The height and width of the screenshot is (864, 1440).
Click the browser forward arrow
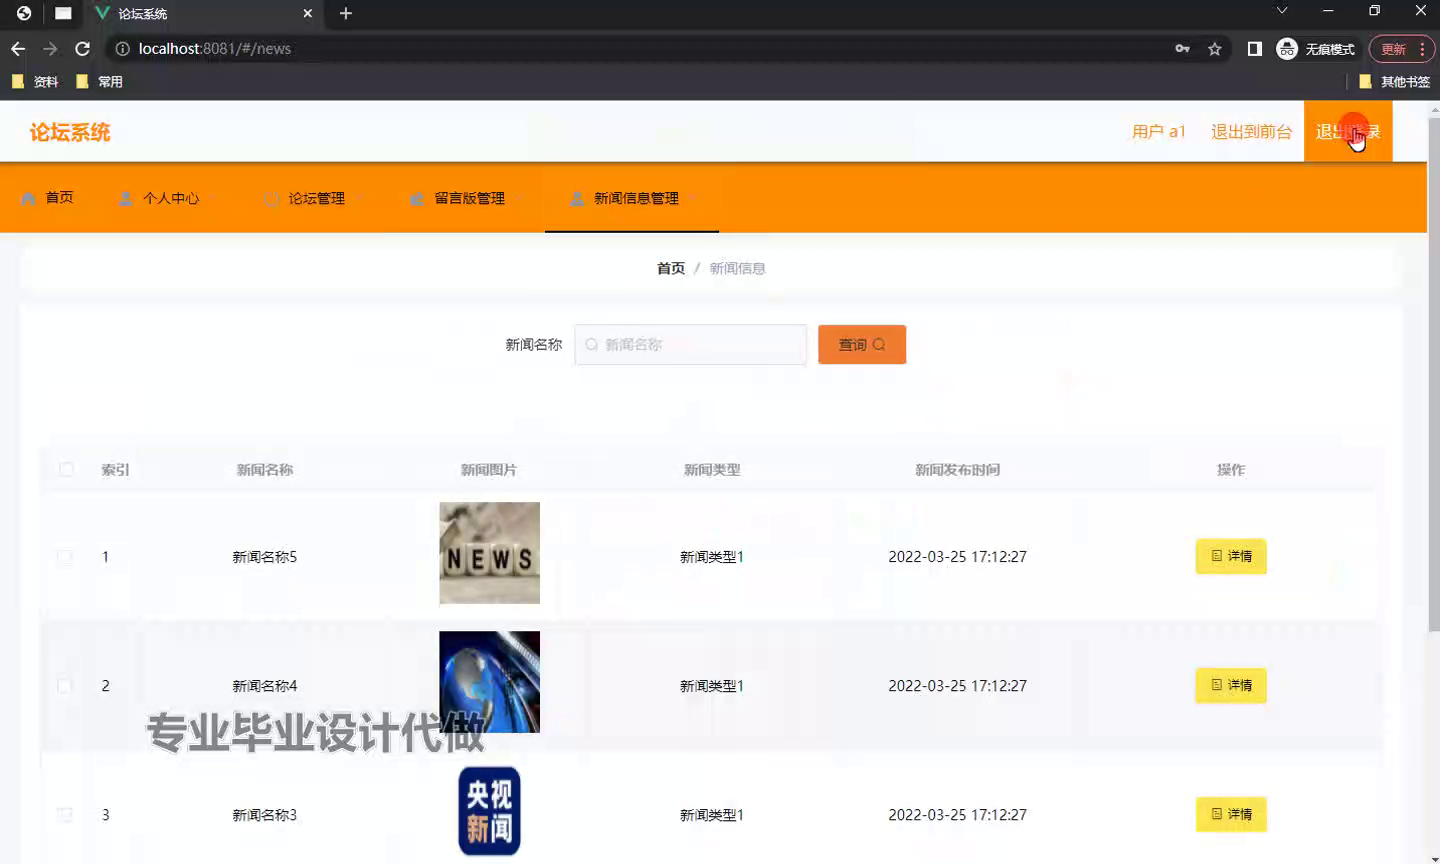[x=50, y=49]
